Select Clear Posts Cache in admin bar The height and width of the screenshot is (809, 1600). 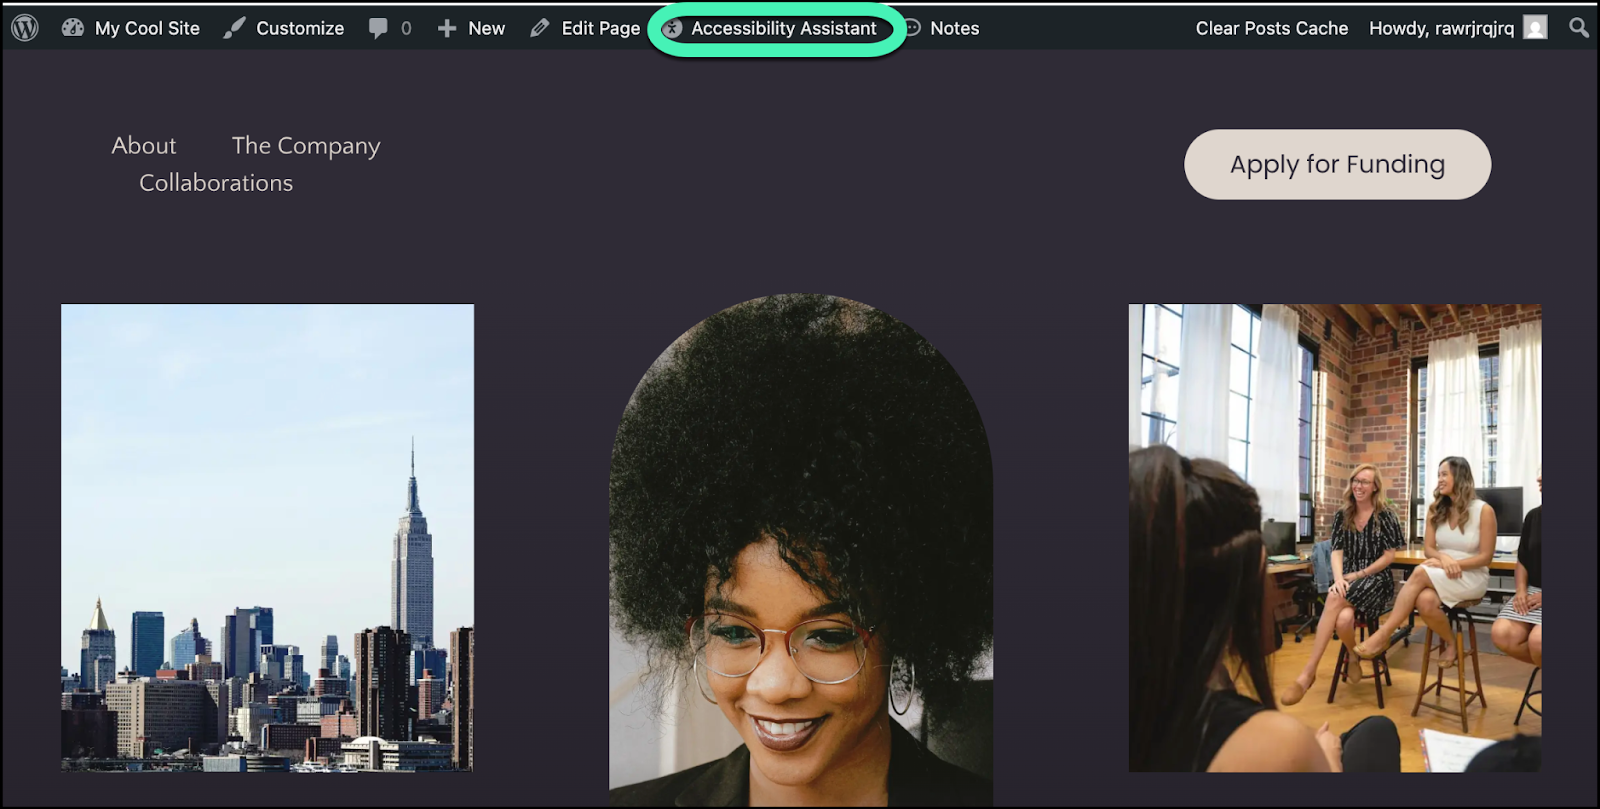click(x=1271, y=28)
